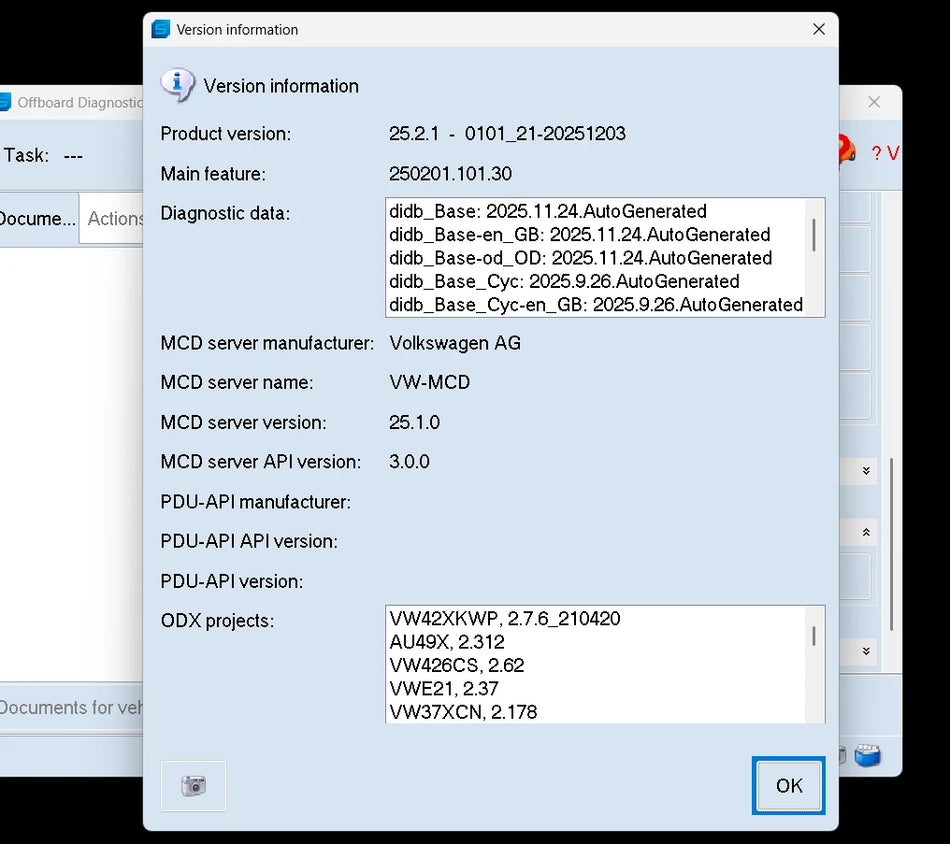
Task: Click MCD server version value 25.1.0
Action: pyautogui.click(x=414, y=422)
